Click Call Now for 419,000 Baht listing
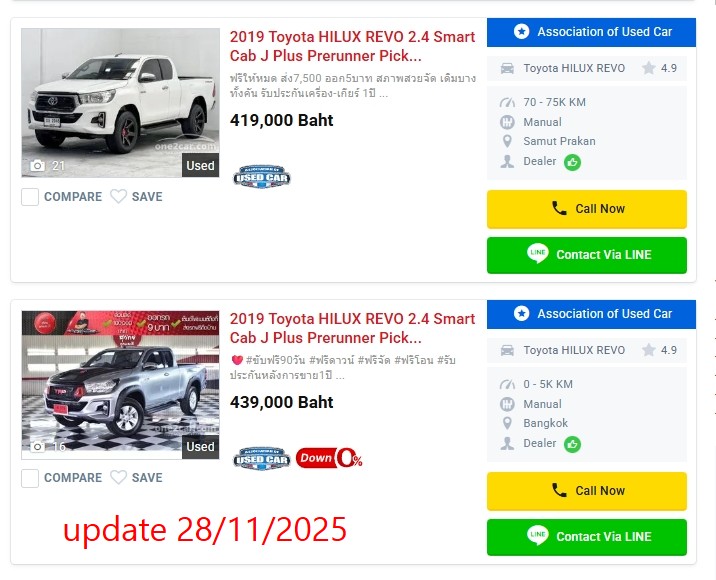 [x=587, y=209]
